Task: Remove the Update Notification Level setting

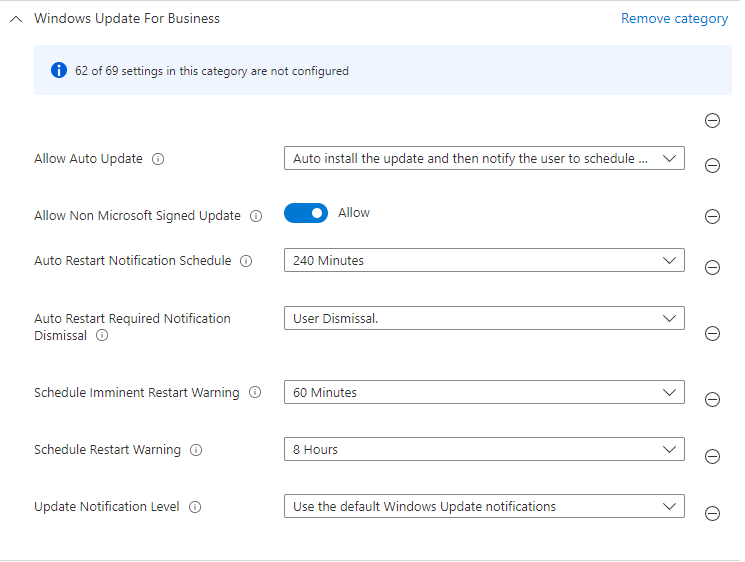Action: [x=713, y=514]
